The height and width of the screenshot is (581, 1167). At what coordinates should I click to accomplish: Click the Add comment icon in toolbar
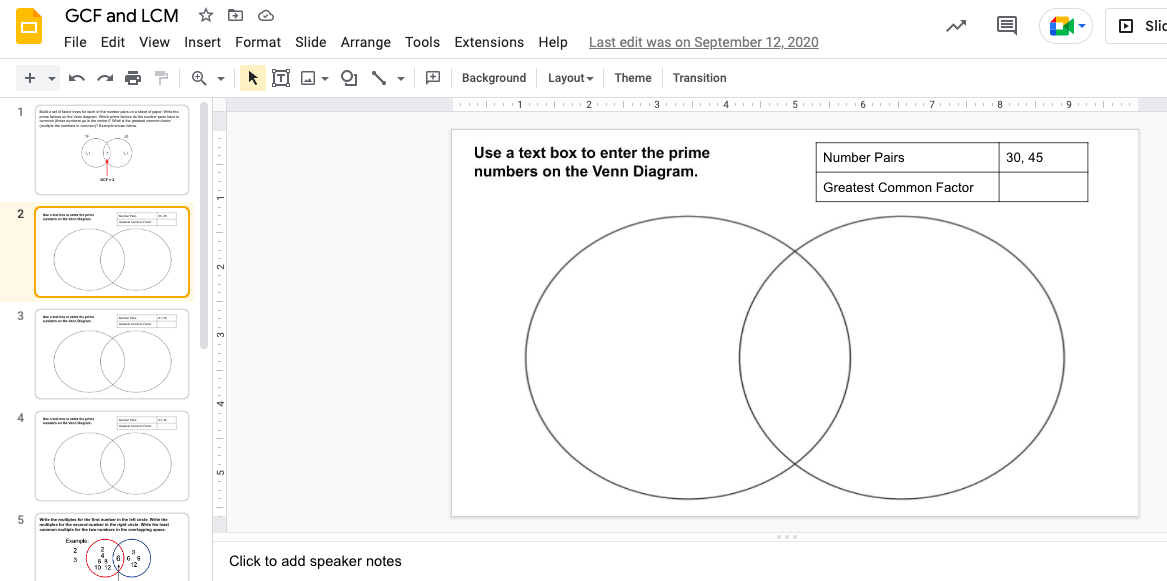coord(433,78)
